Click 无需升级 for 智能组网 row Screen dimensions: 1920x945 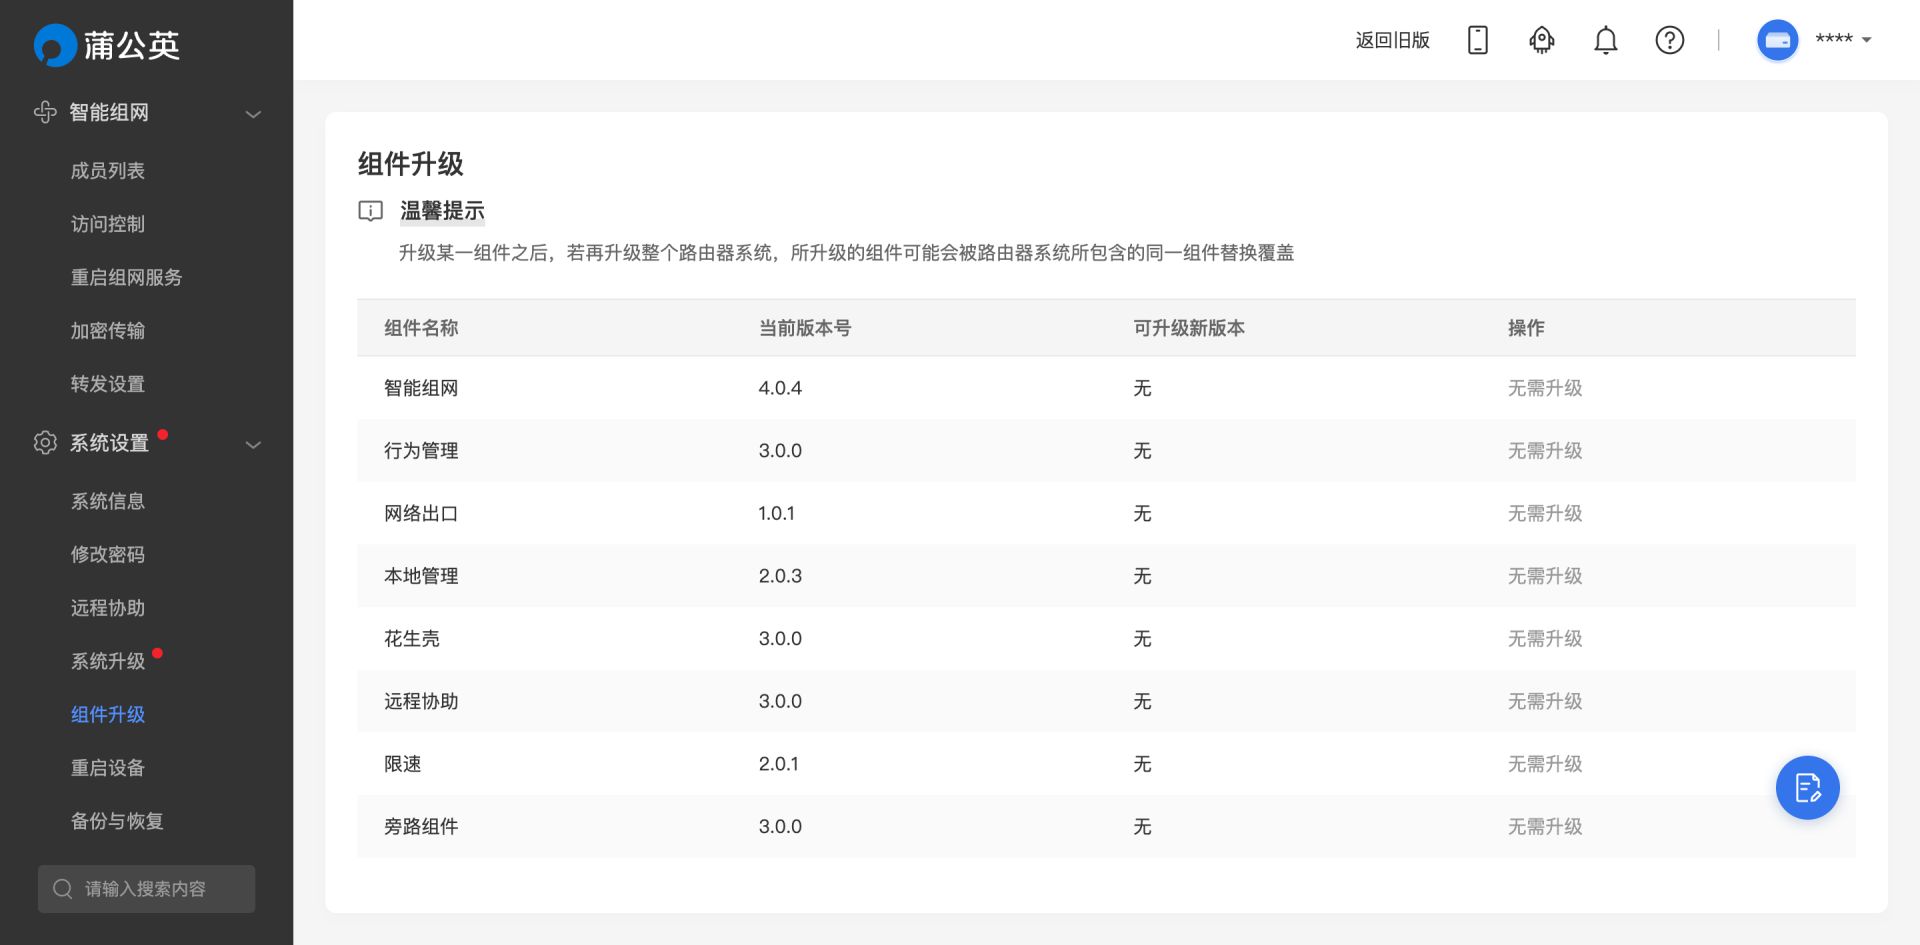click(1545, 388)
